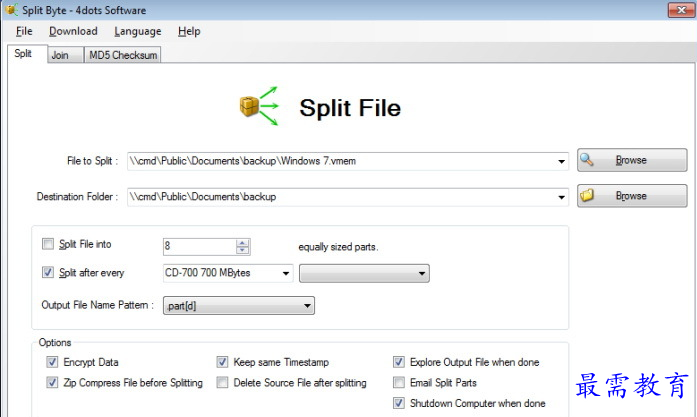Open the Language menu
This screenshot has height=417, width=697.
coord(138,31)
